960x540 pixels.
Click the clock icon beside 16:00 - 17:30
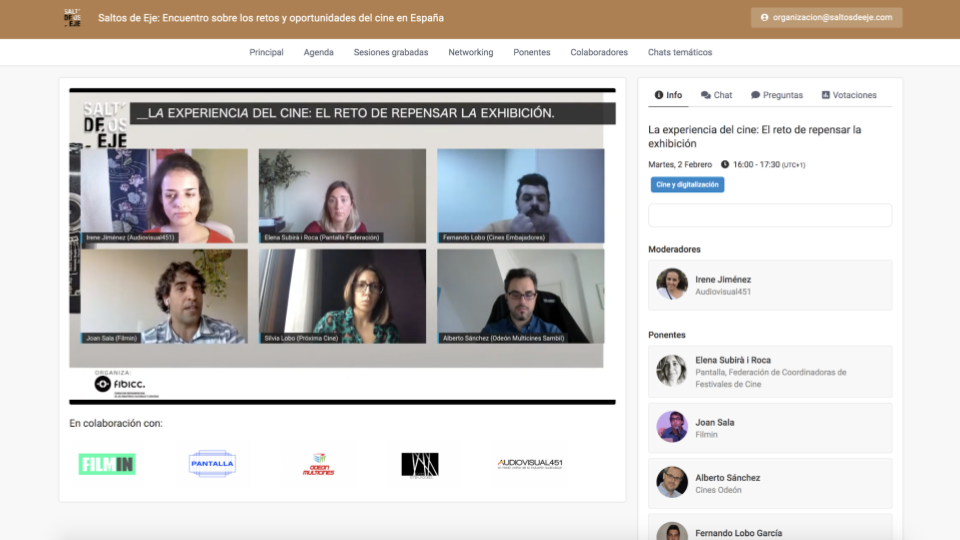pyautogui.click(x=725, y=165)
